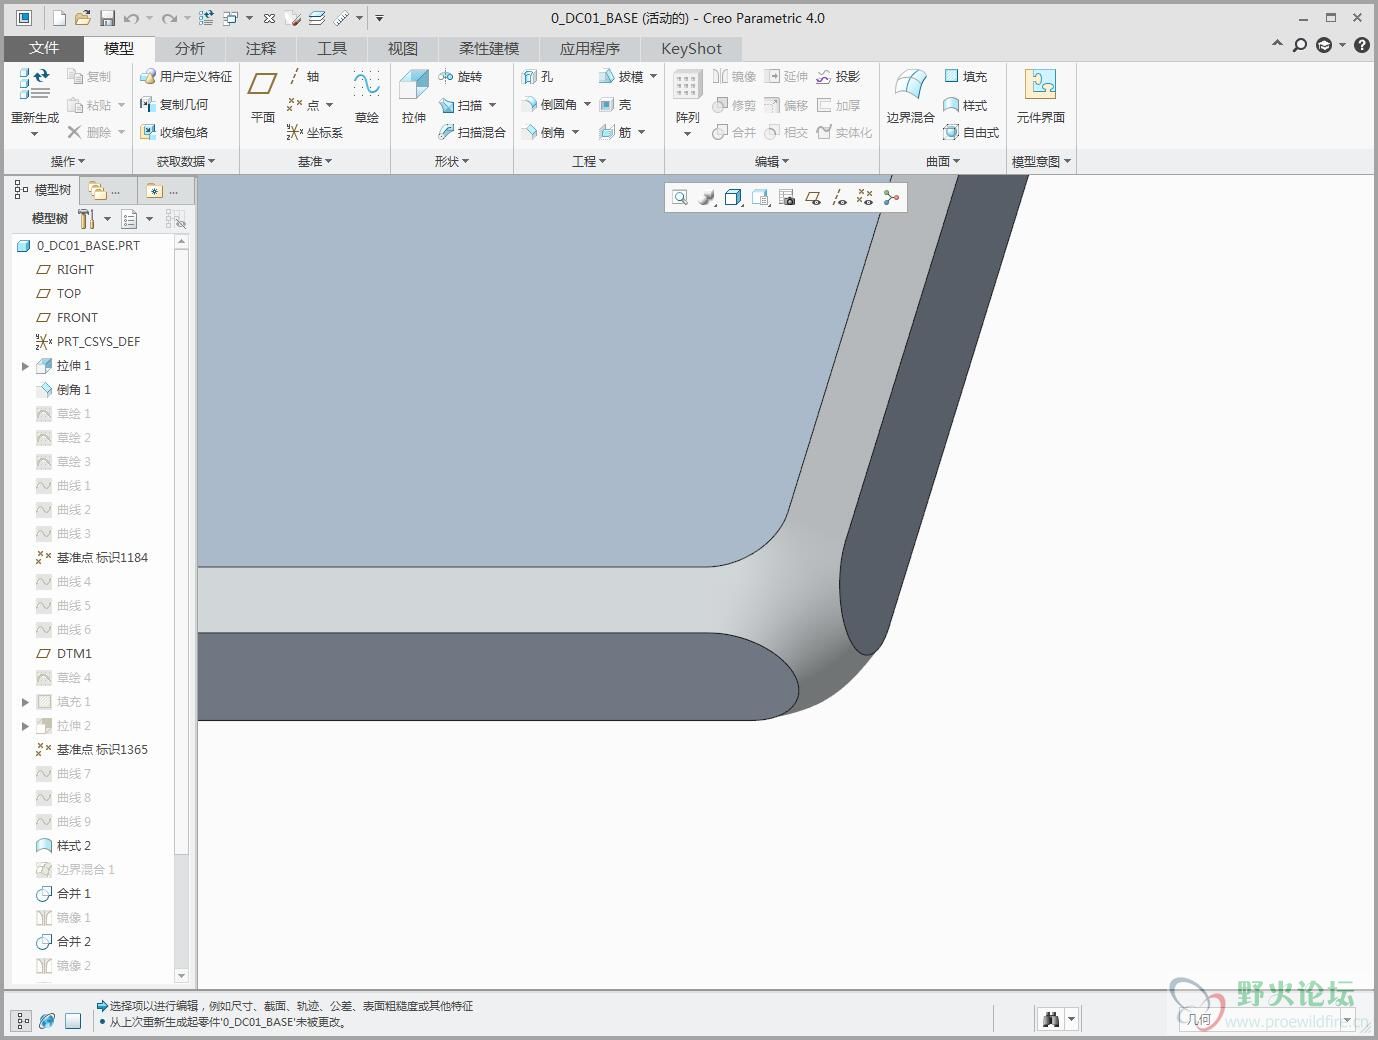Create a 坐标系 (Coordinate System)
The width and height of the screenshot is (1378, 1040).
click(314, 132)
